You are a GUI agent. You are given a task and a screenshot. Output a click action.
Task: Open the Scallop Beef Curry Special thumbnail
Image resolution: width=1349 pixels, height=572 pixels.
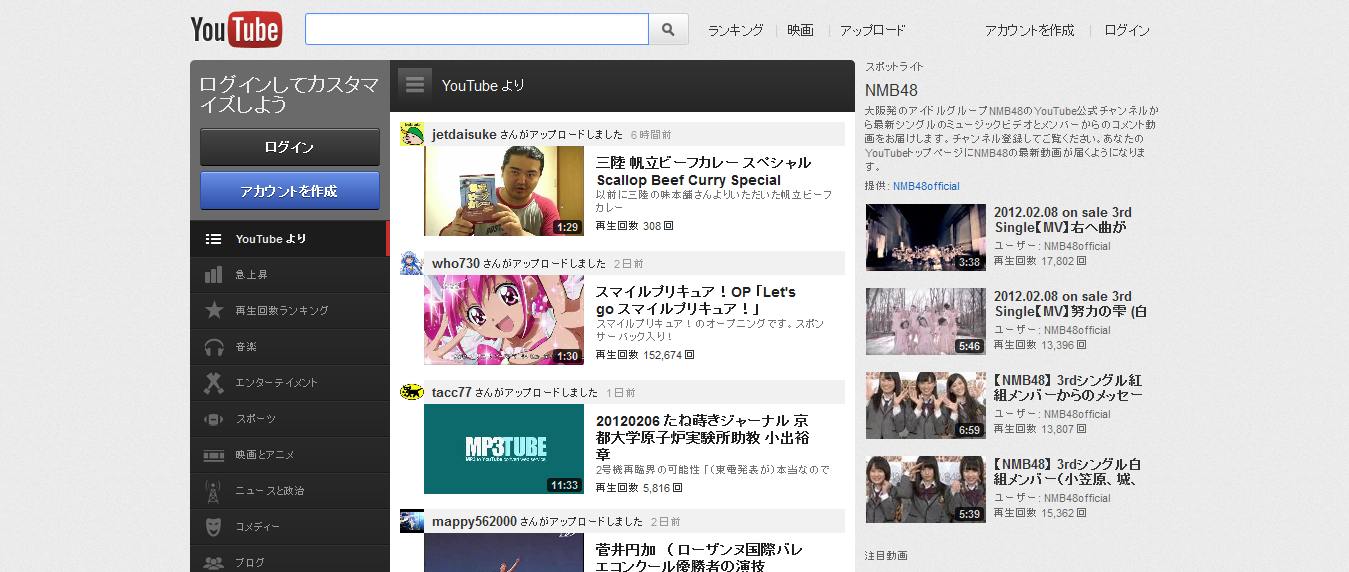504,191
